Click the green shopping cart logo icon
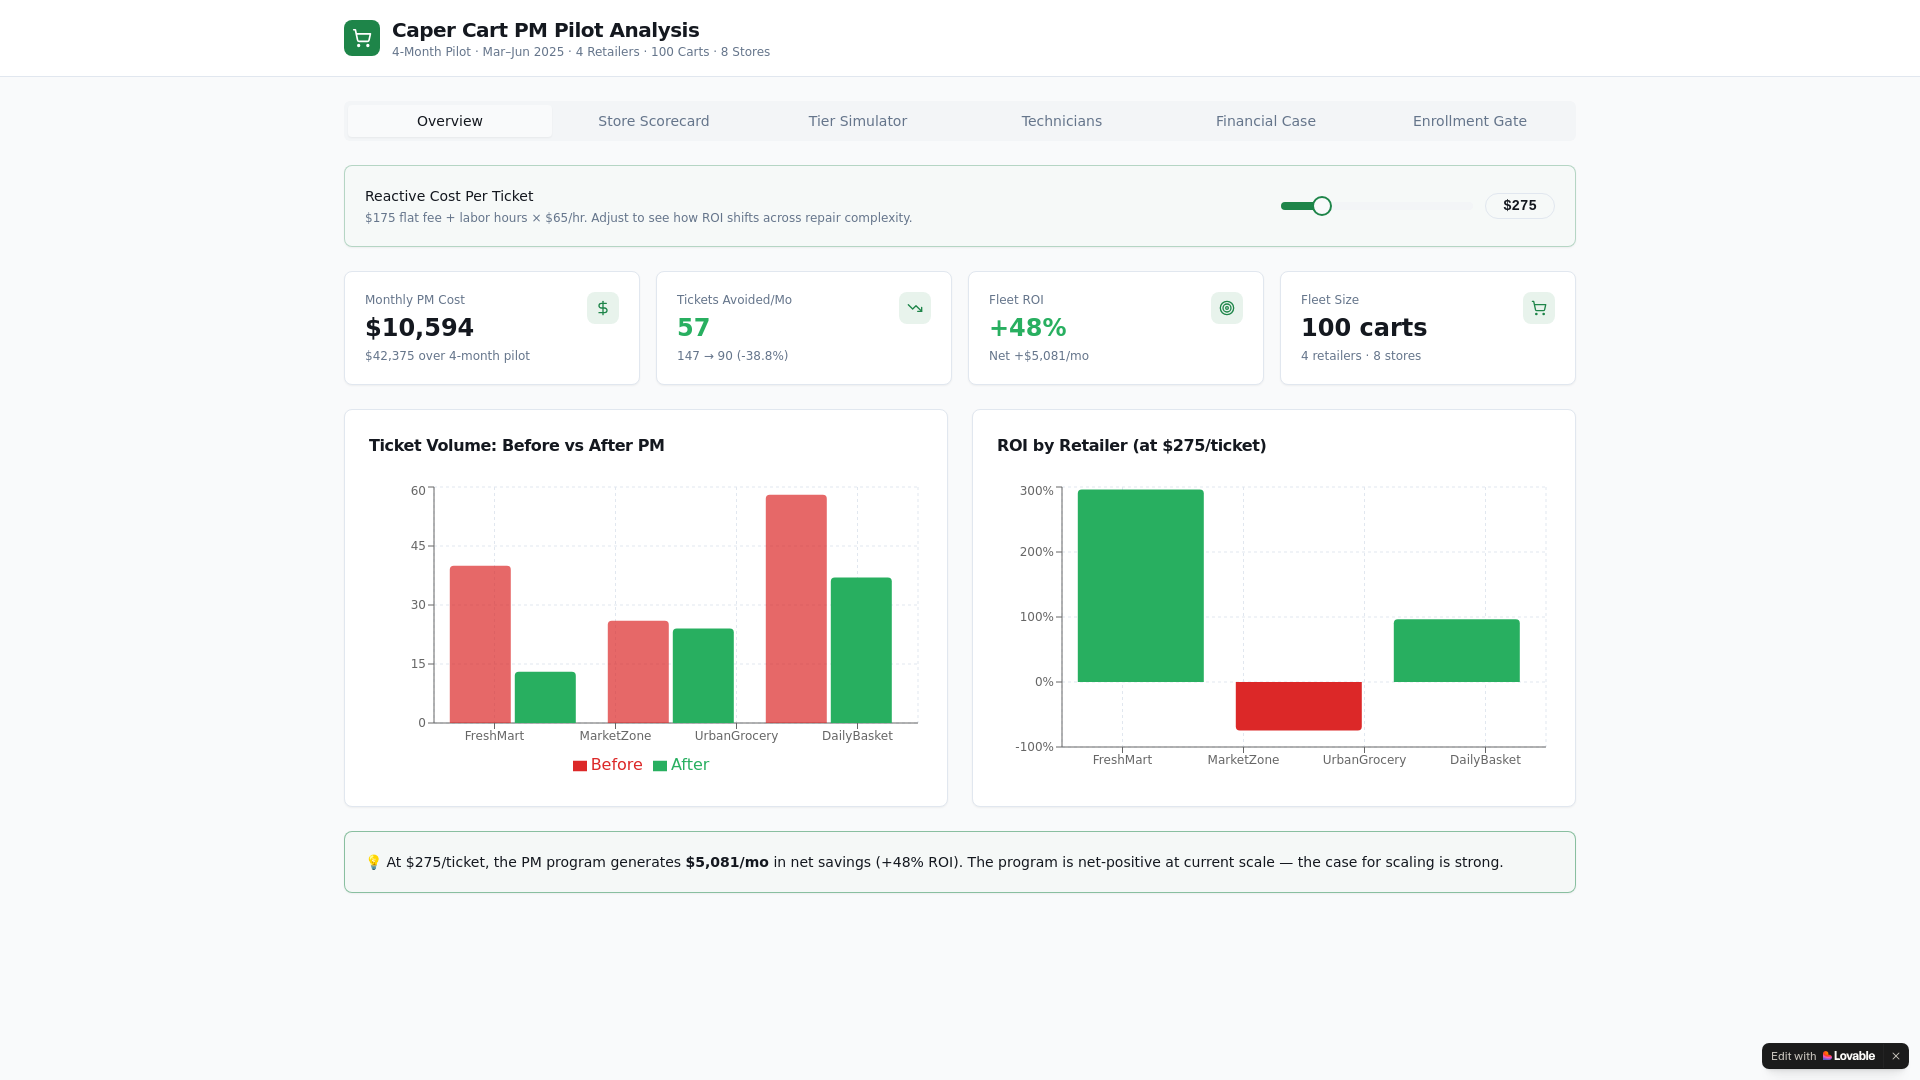This screenshot has height=1080, width=1920. [361, 38]
